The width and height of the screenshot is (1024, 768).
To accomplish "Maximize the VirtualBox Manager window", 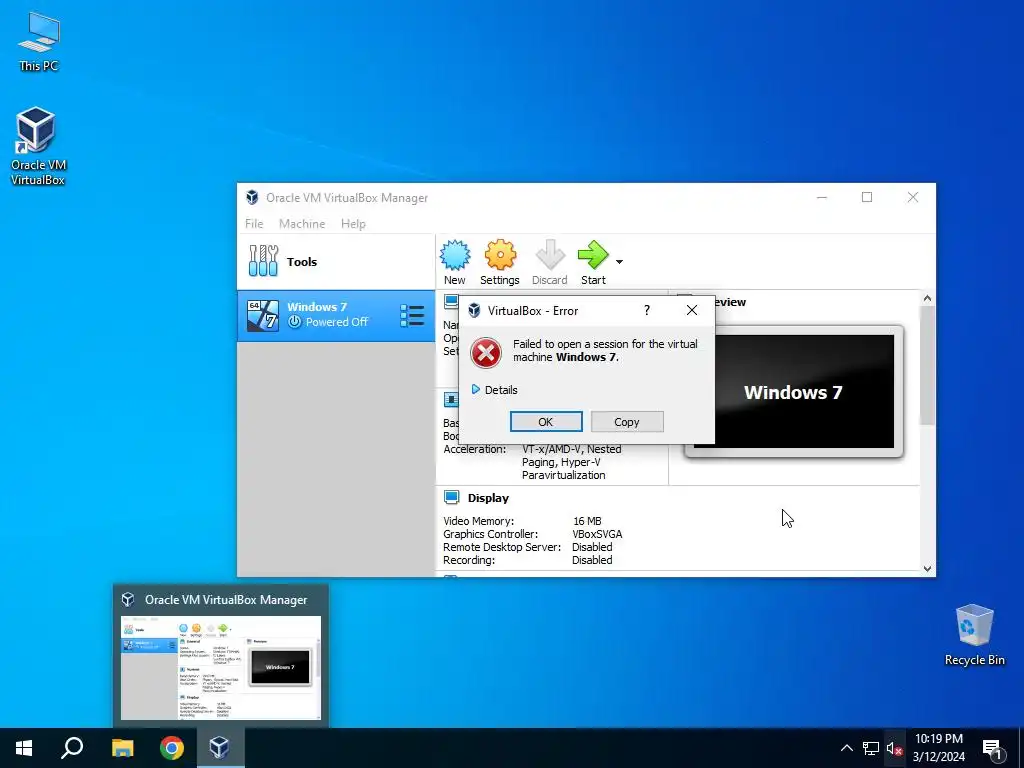I will tap(867, 197).
